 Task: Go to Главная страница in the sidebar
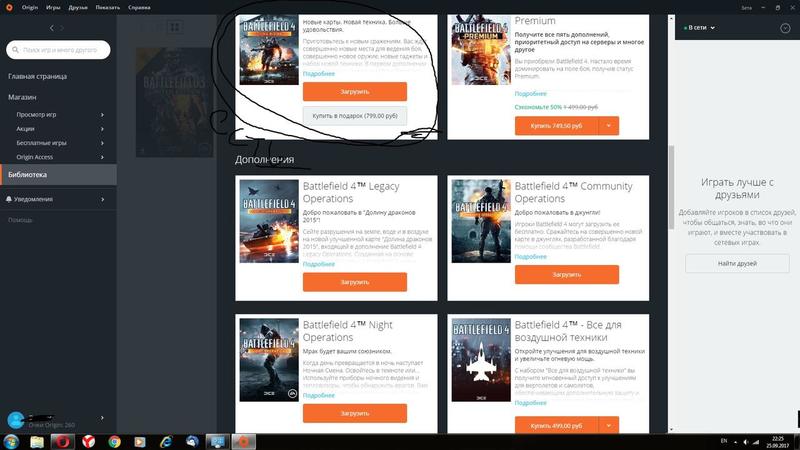pos(37,76)
